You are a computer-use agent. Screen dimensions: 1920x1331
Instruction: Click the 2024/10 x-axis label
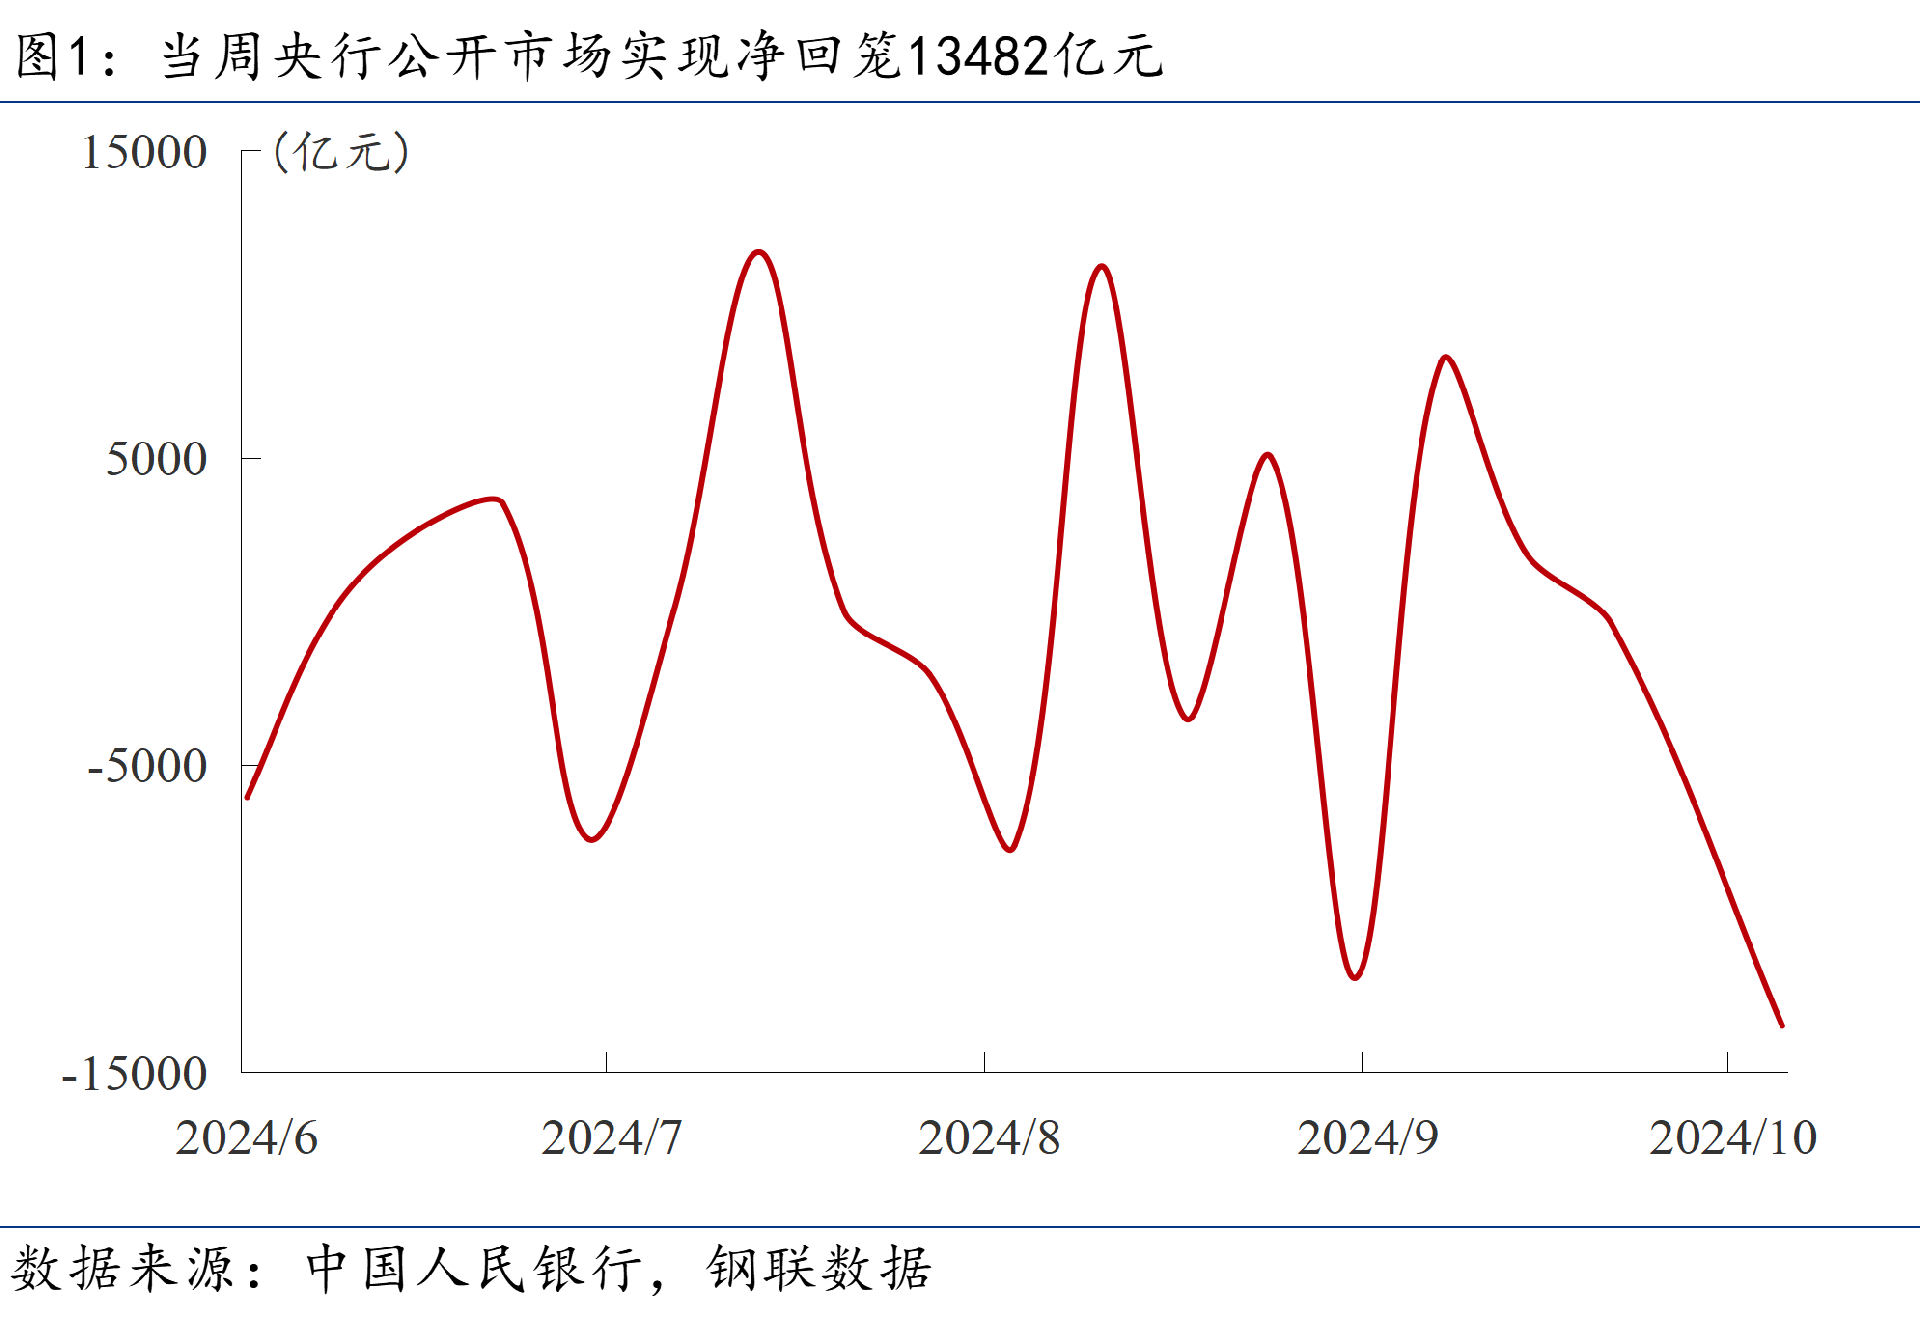coord(1732,1138)
